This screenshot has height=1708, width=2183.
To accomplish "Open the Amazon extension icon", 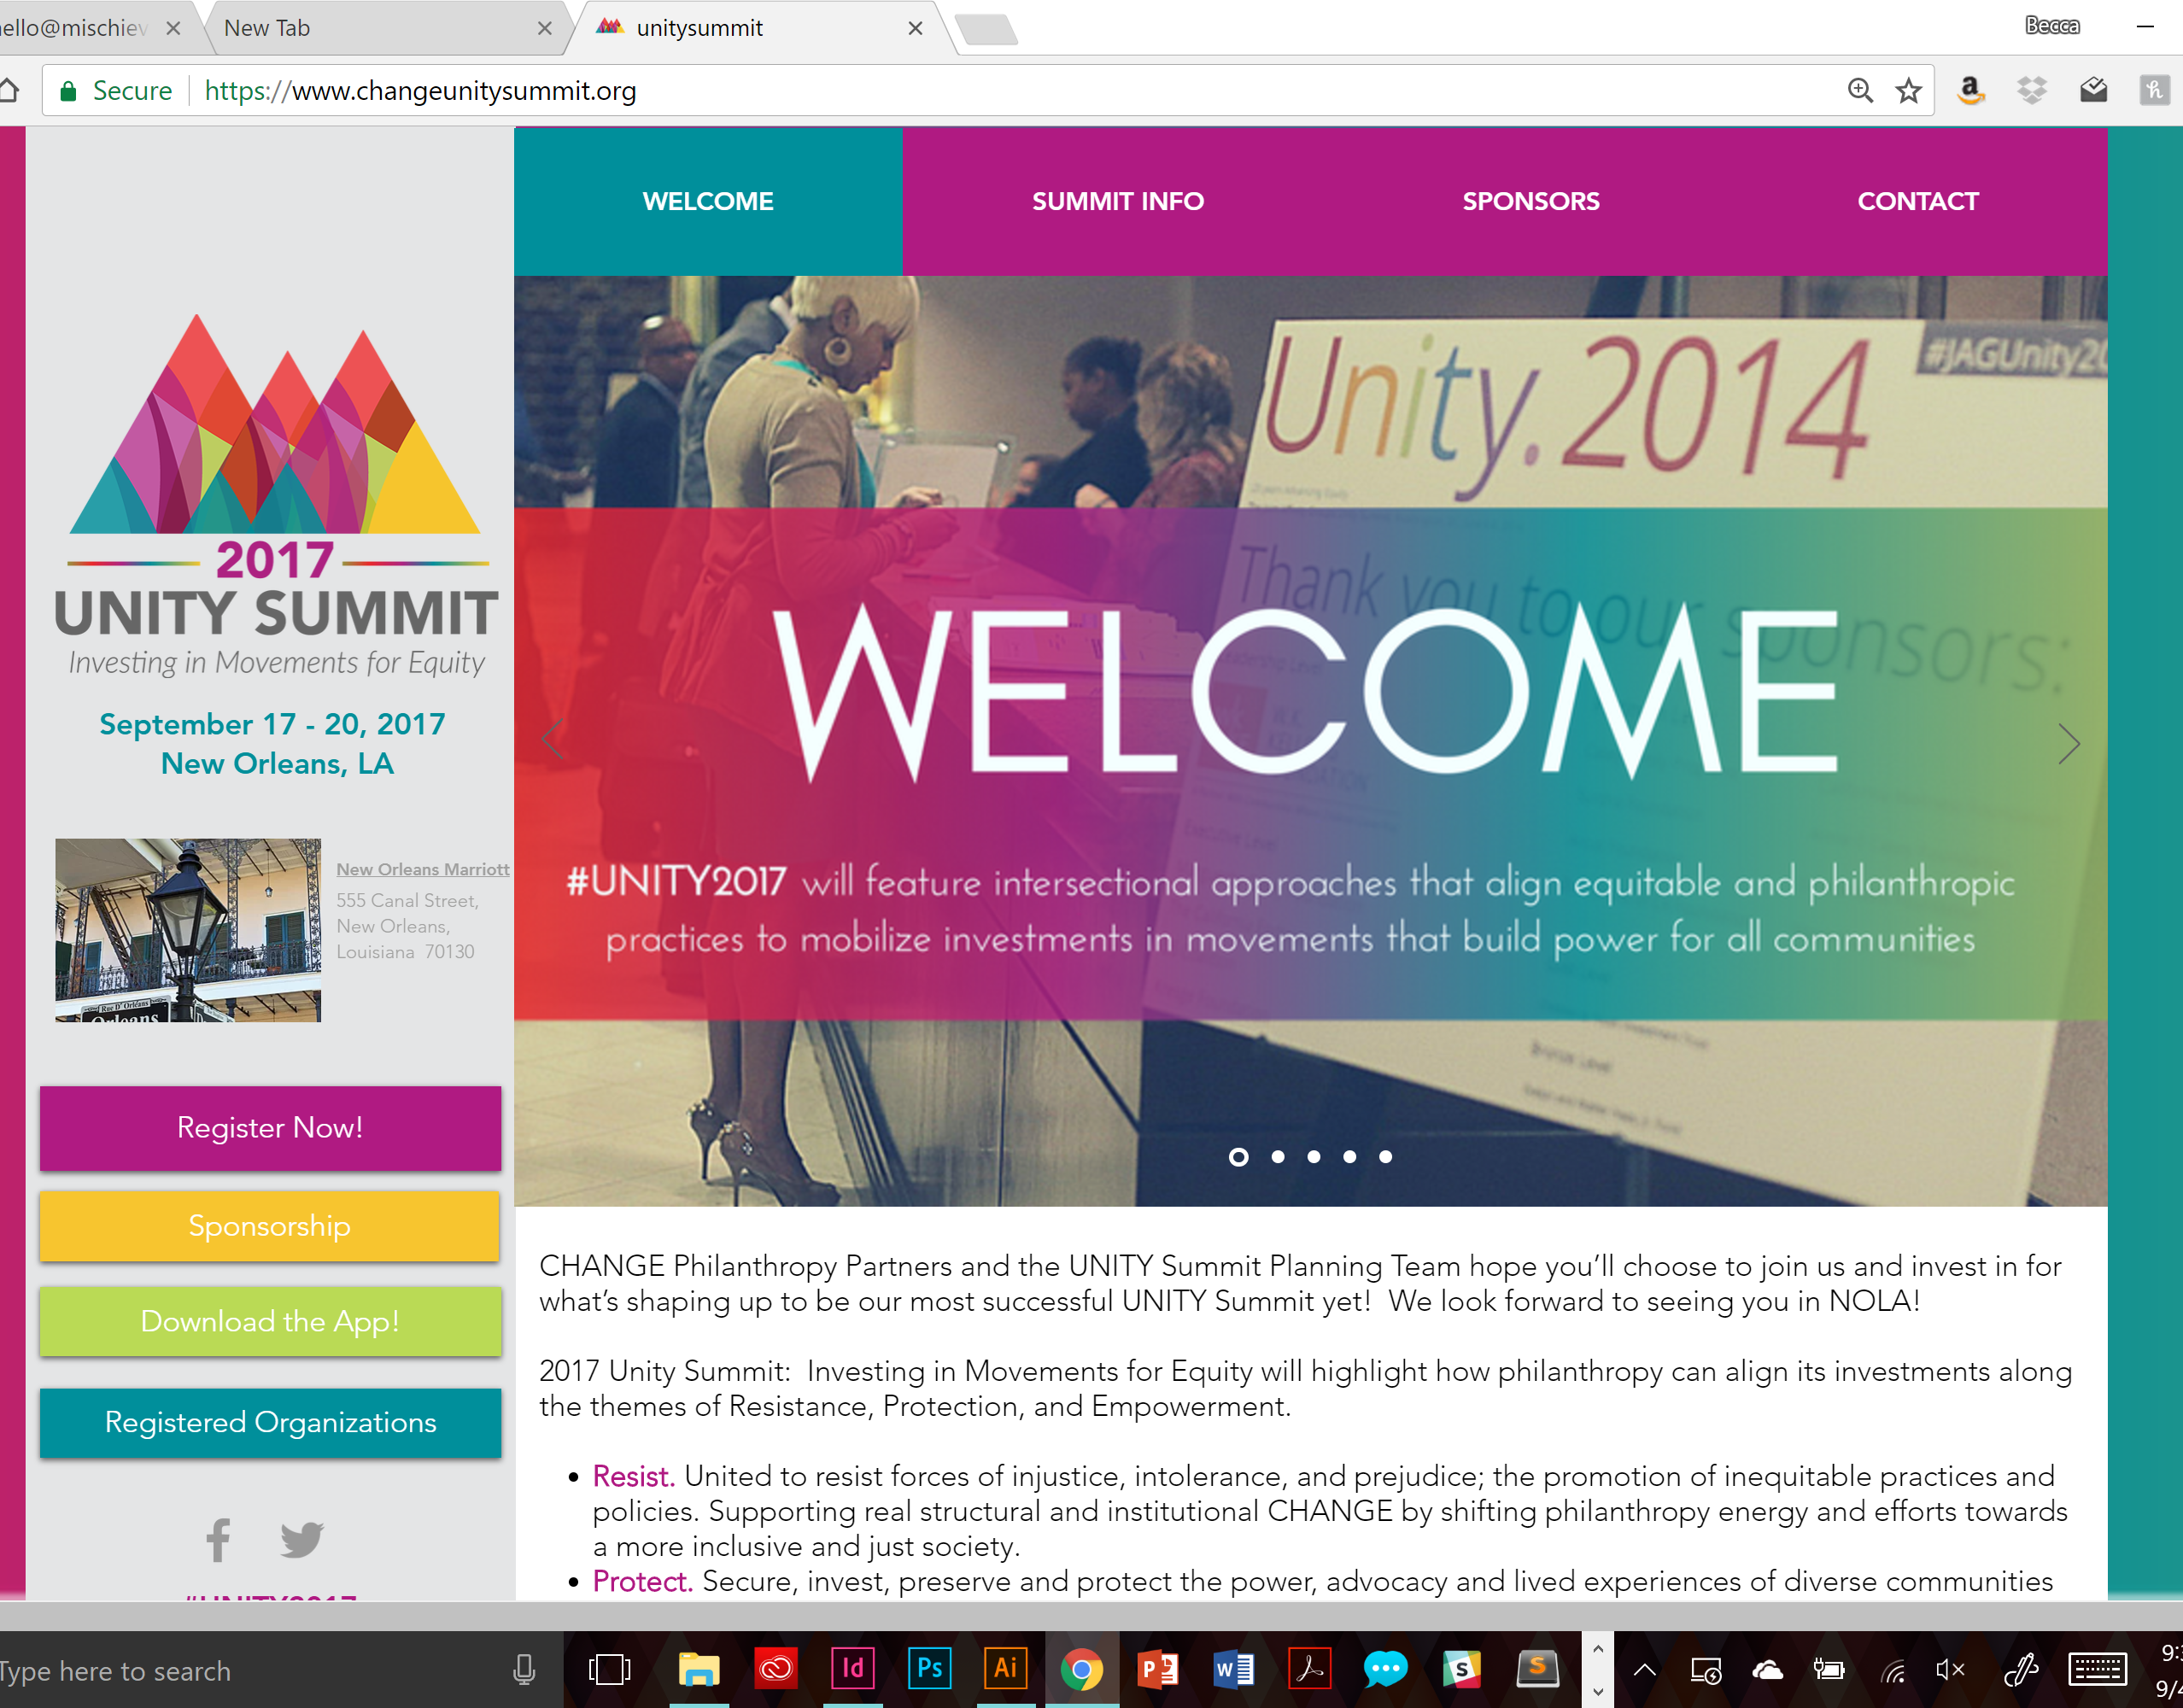I will pyautogui.click(x=1970, y=91).
